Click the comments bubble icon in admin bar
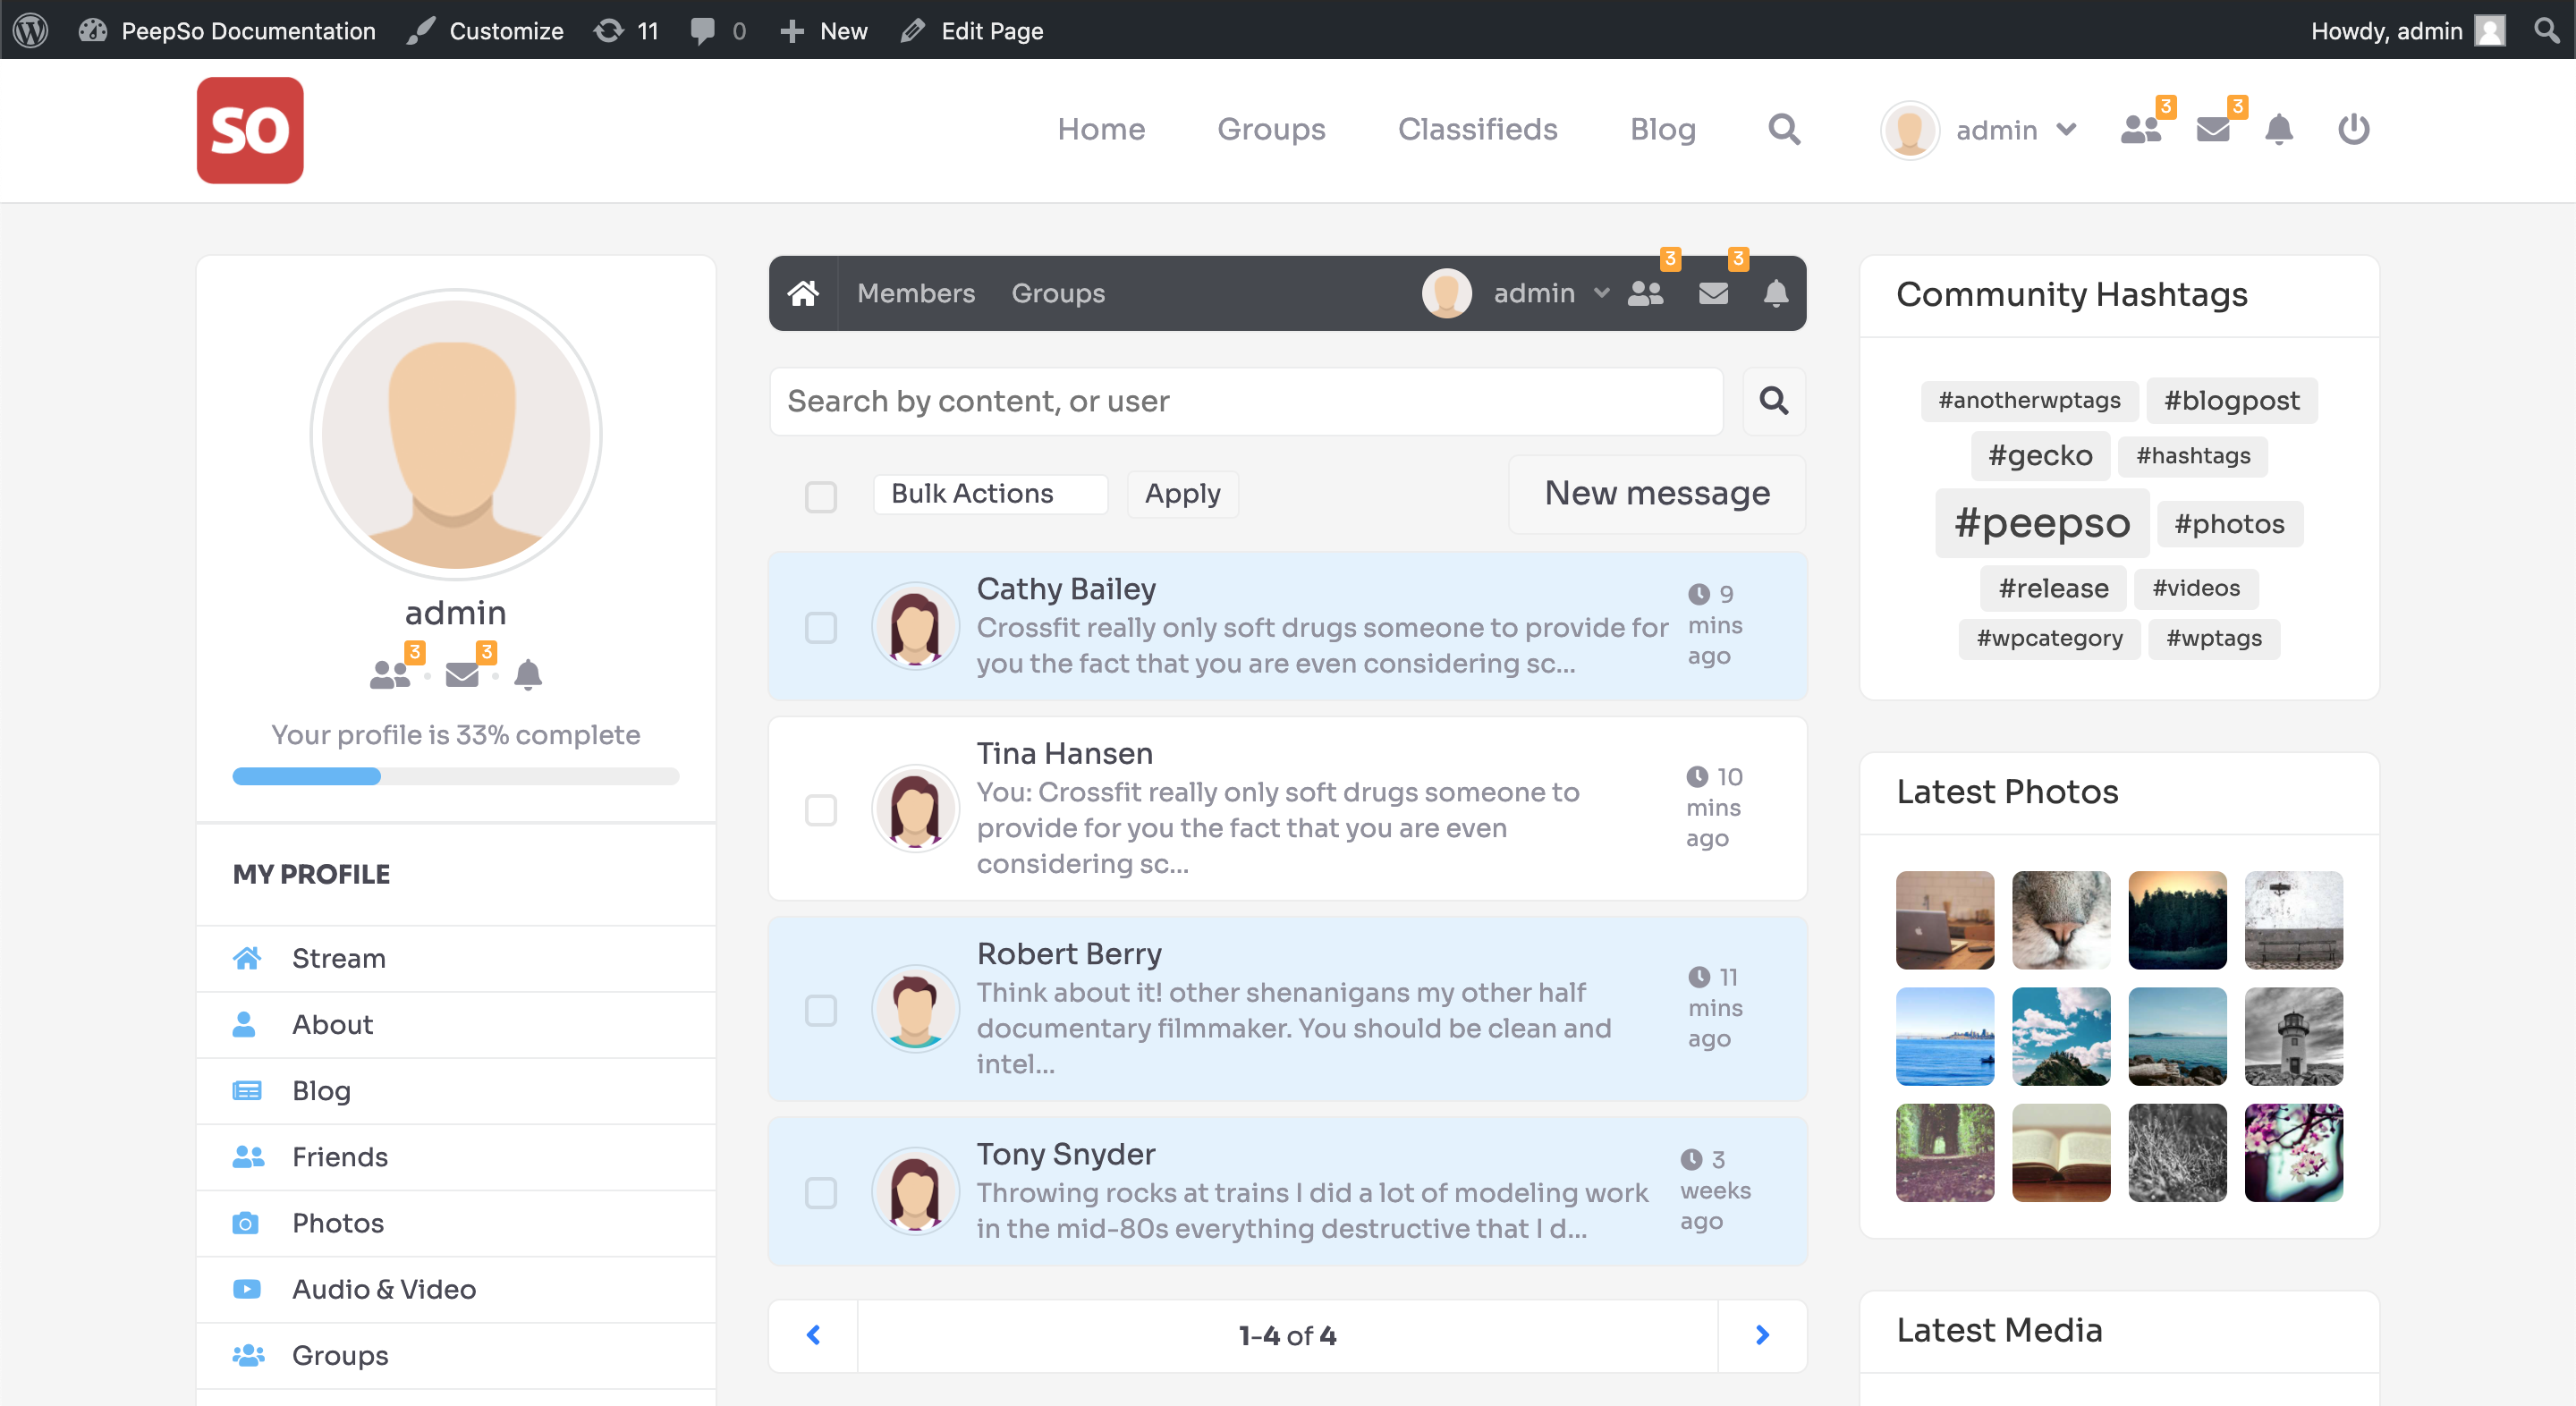Image resolution: width=2576 pixels, height=1406 pixels. pyautogui.click(x=703, y=31)
